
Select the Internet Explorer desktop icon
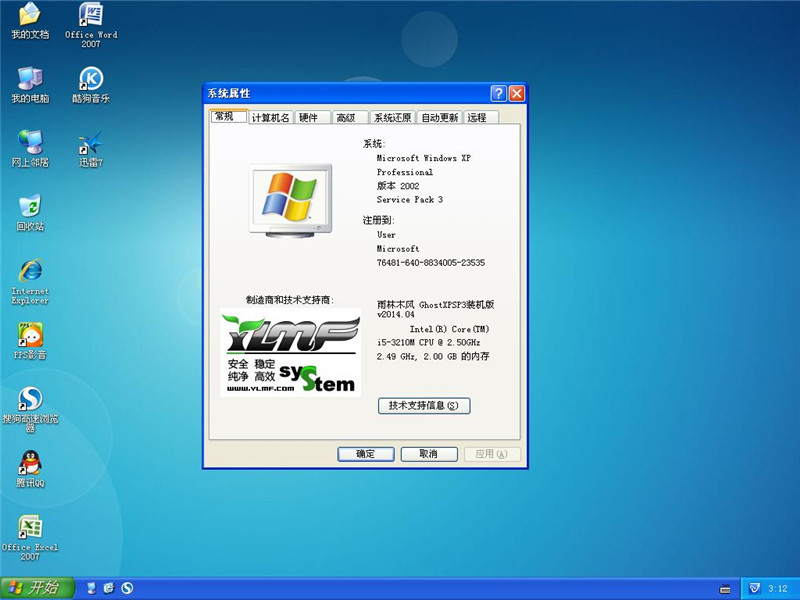coord(30,282)
